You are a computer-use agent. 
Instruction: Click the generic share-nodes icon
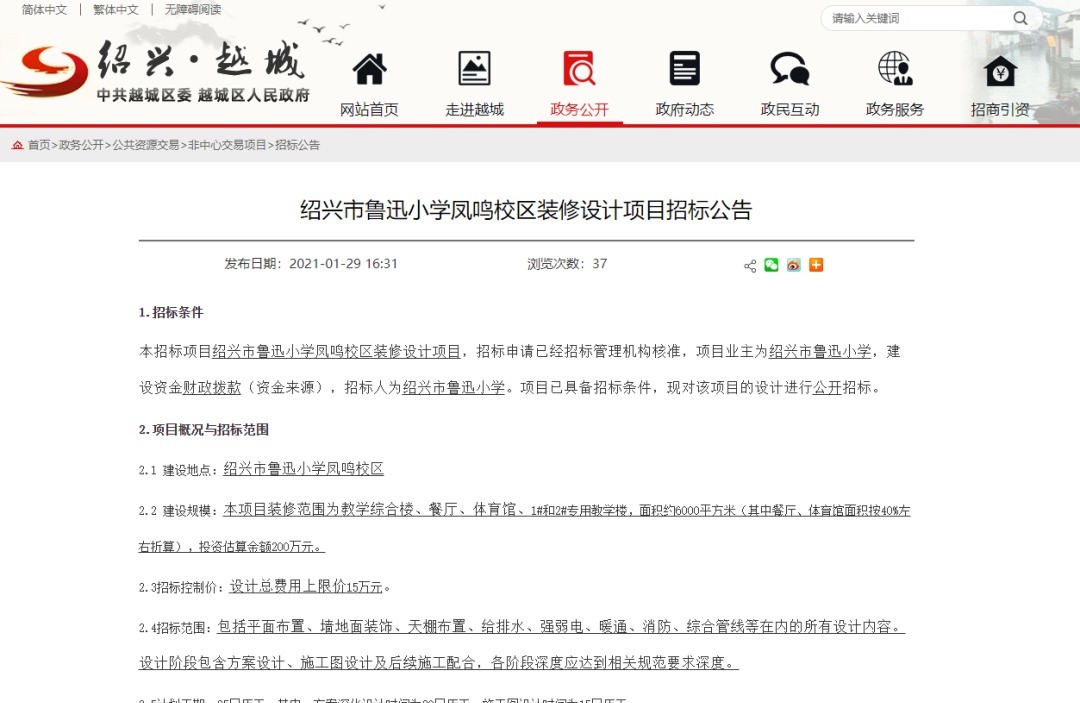tap(748, 266)
